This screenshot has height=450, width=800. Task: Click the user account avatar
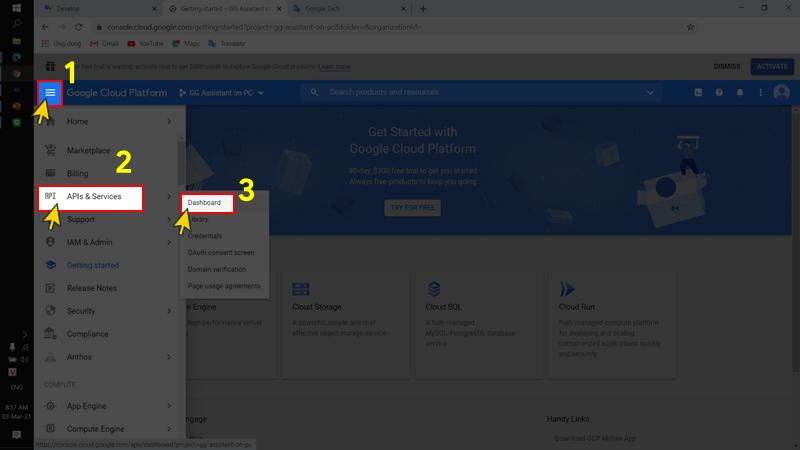click(781, 92)
